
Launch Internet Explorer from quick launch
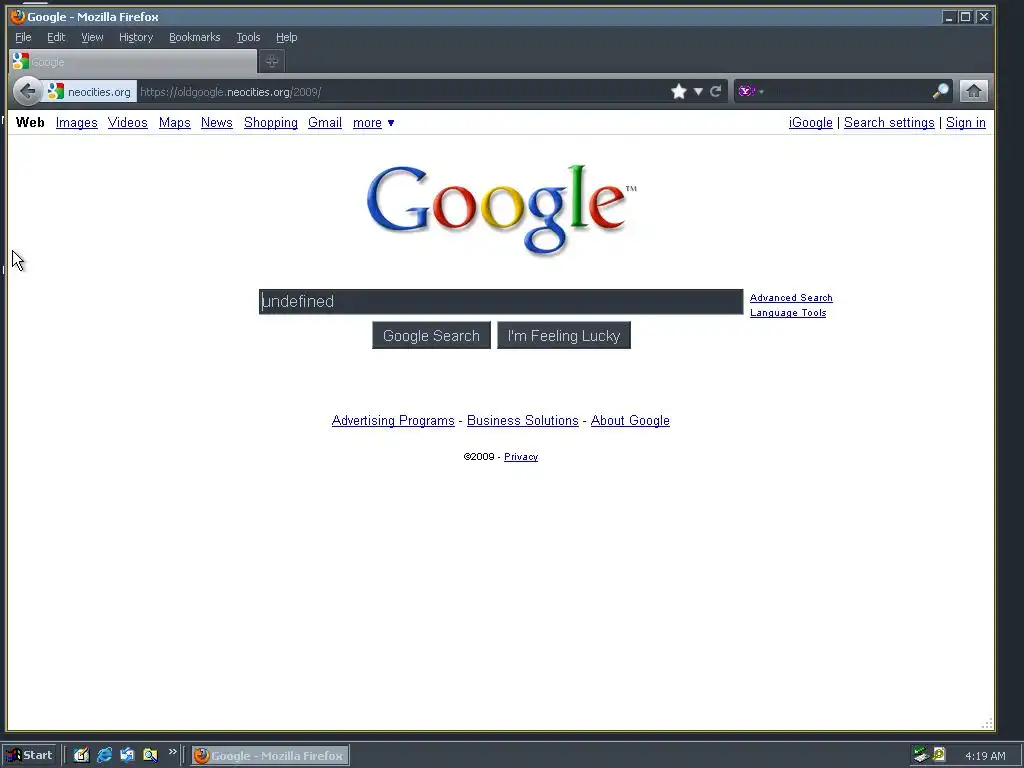(104, 756)
